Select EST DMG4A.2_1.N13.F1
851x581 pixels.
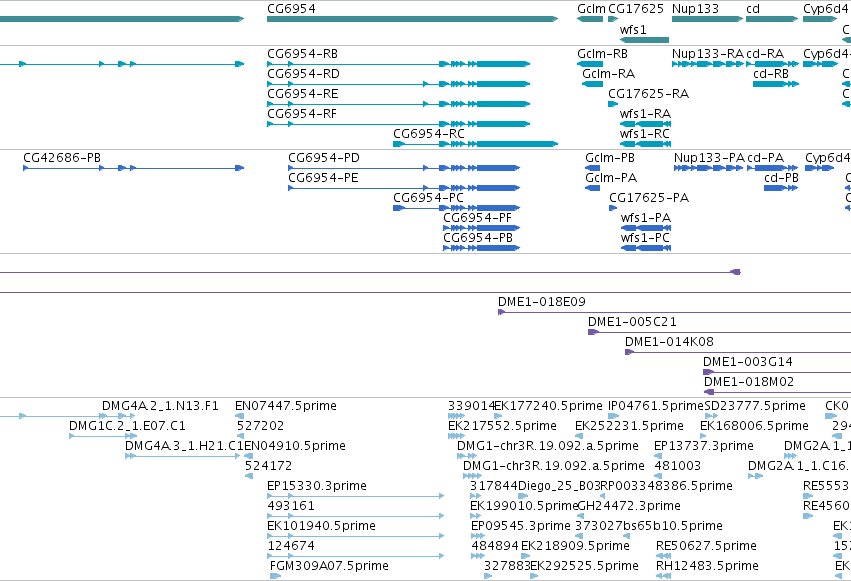160,406
